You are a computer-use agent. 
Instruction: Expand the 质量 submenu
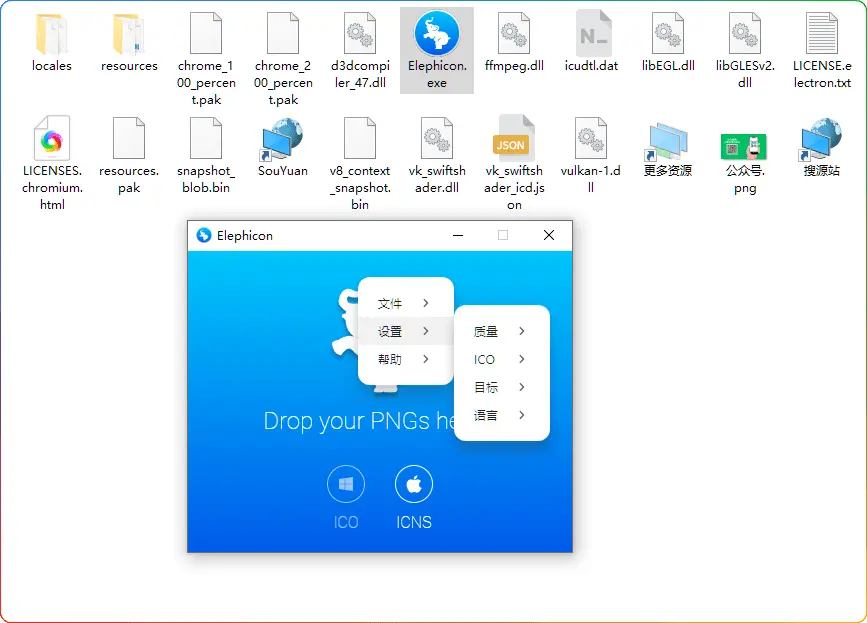click(x=500, y=331)
